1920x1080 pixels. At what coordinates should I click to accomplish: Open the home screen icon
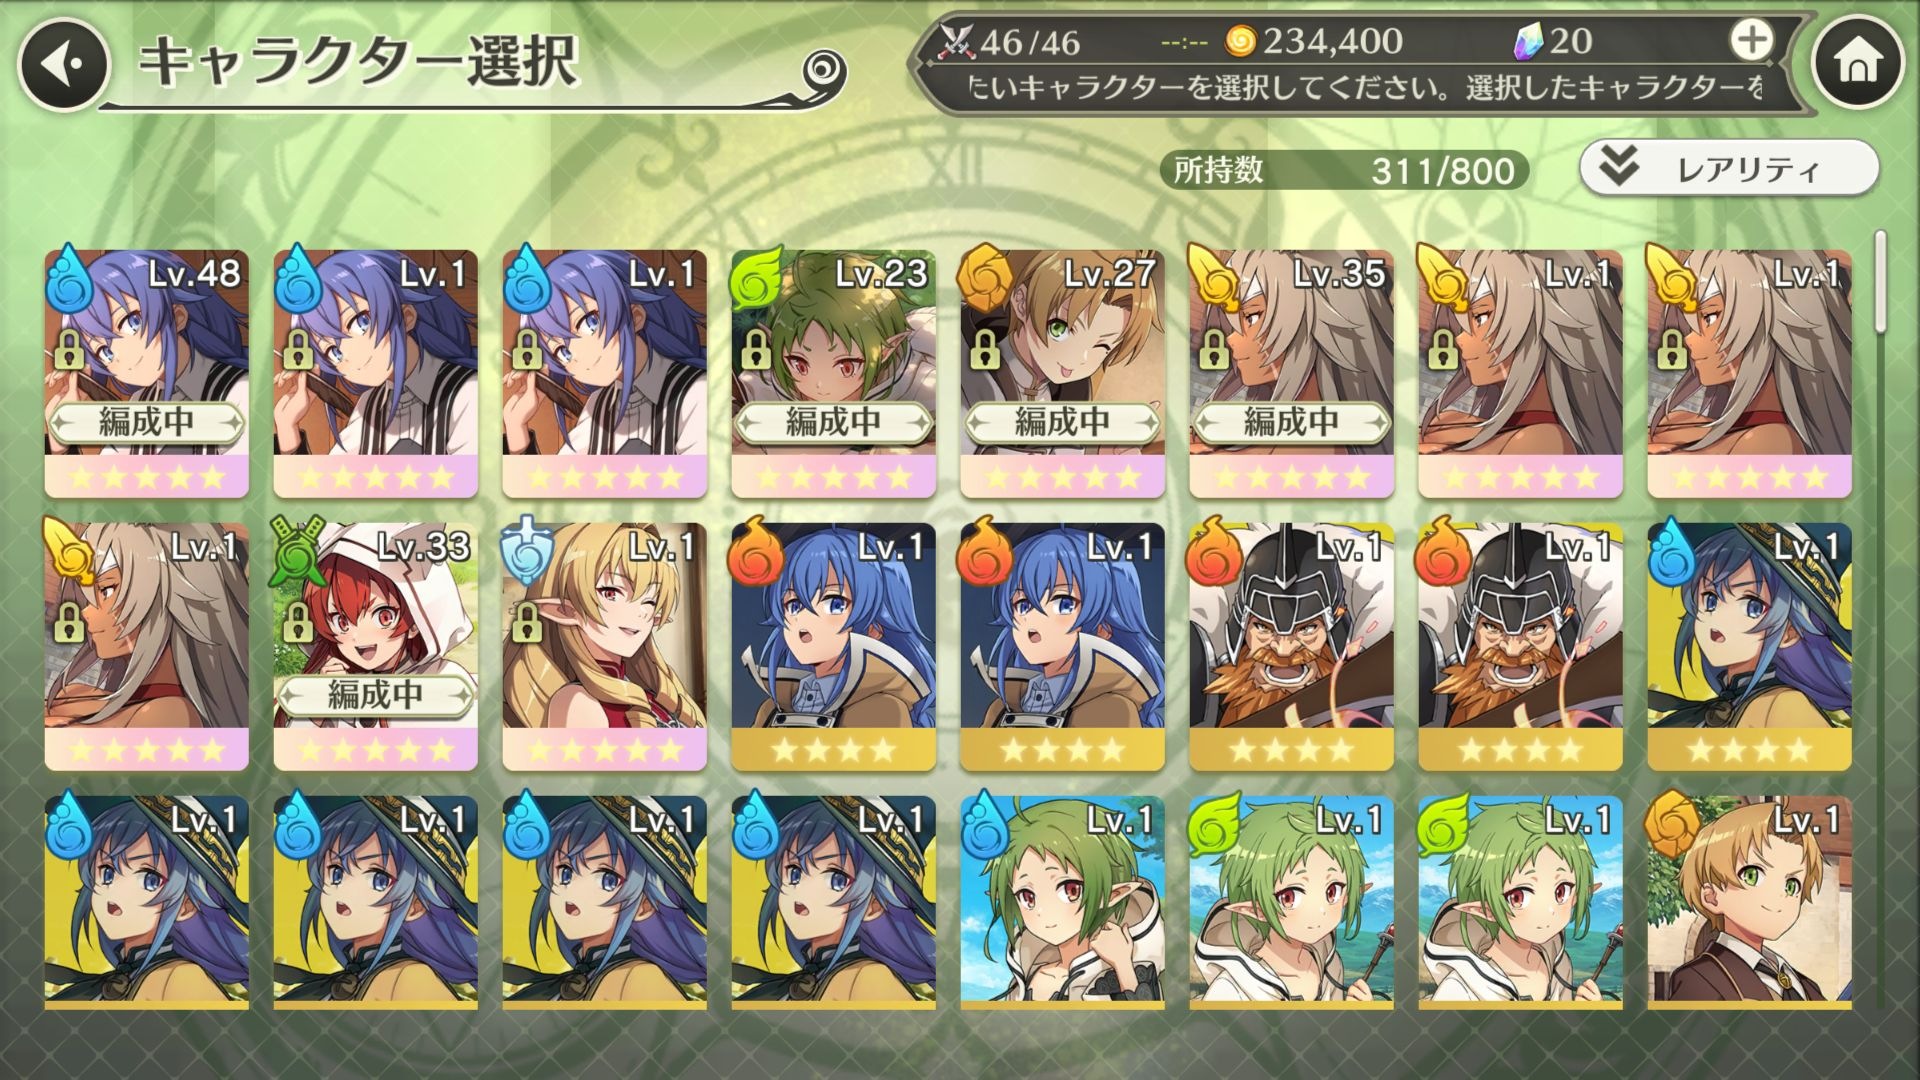(x=1858, y=64)
